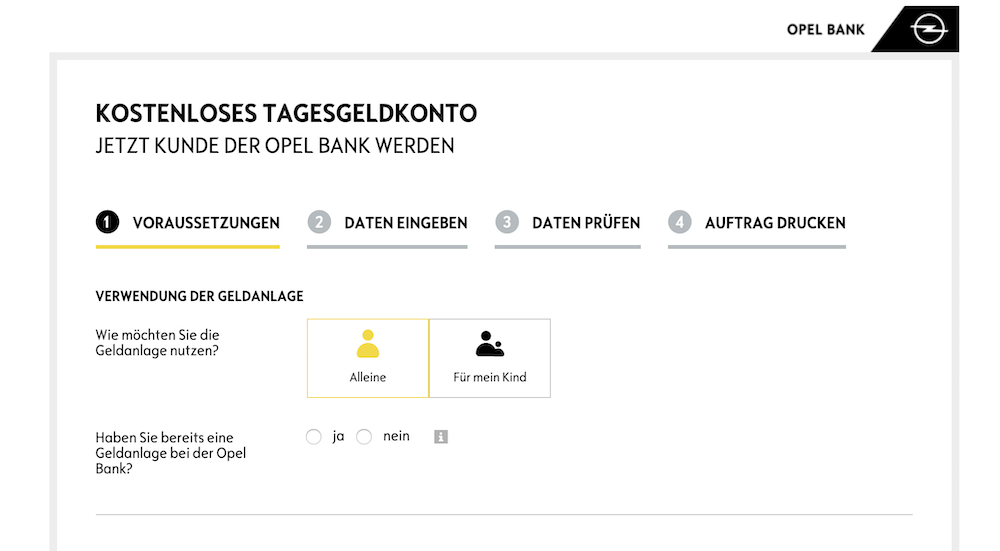Click the 'nein' label text
This screenshot has width=1000, height=551.
396,436
